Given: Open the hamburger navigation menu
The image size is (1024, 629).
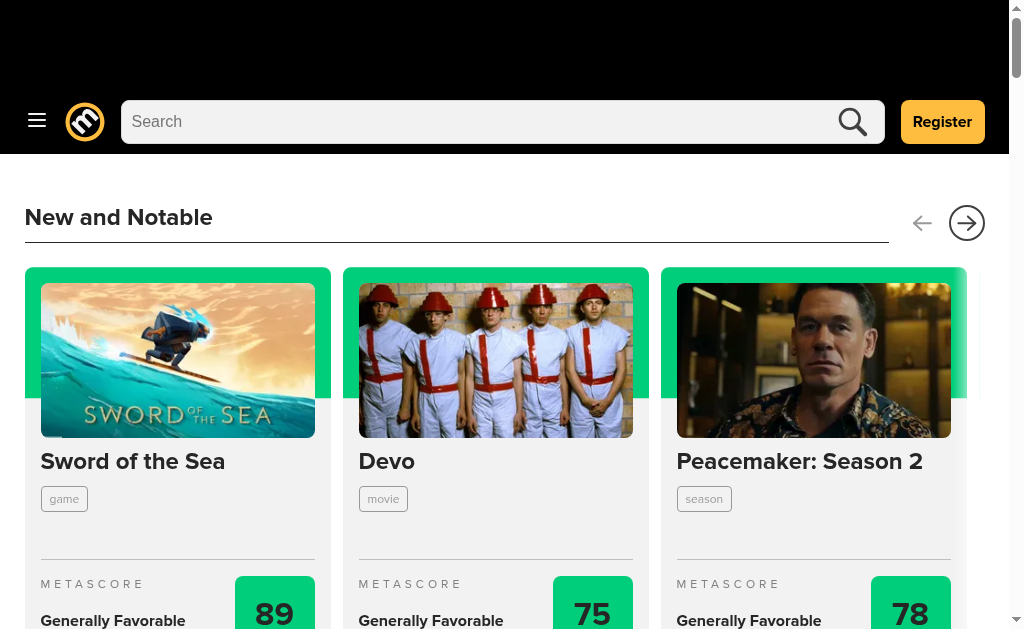Looking at the screenshot, I should (x=37, y=121).
